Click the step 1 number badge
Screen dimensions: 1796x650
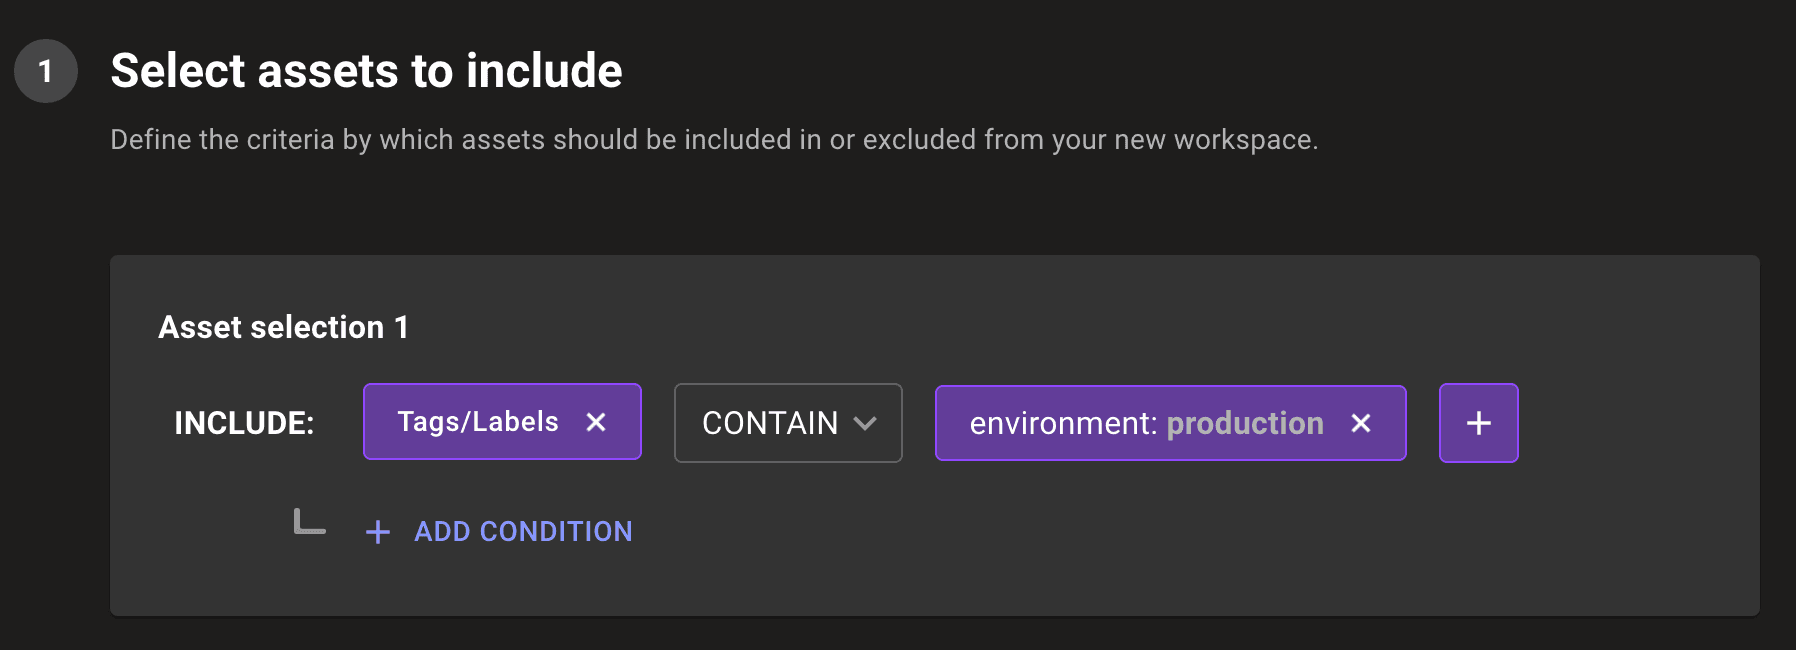click(45, 70)
